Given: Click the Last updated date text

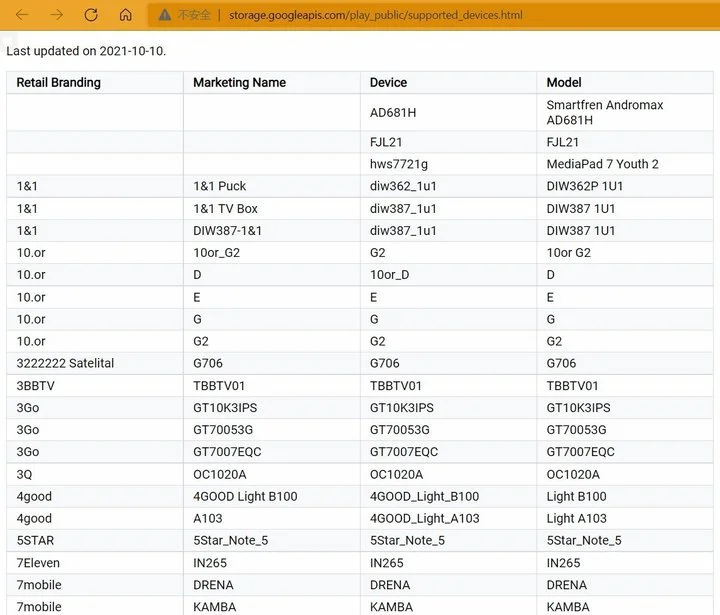Looking at the screenshot, I should point(86,51).
